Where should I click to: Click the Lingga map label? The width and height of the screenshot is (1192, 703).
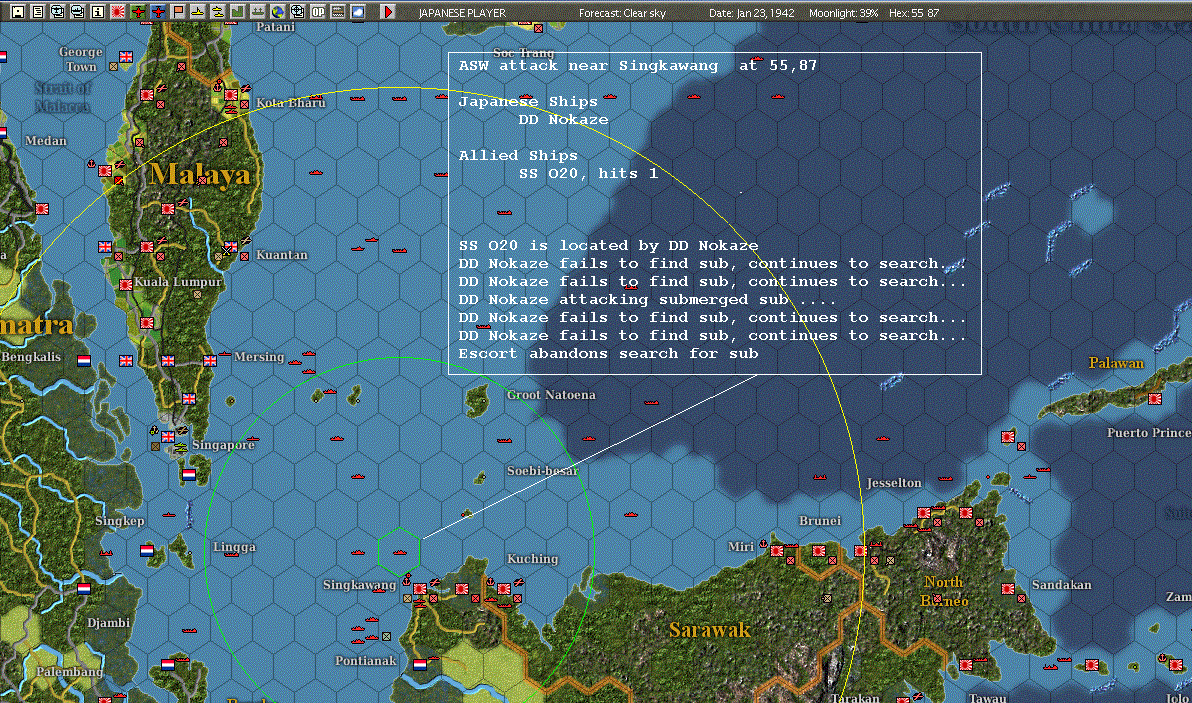click(234, 546)
